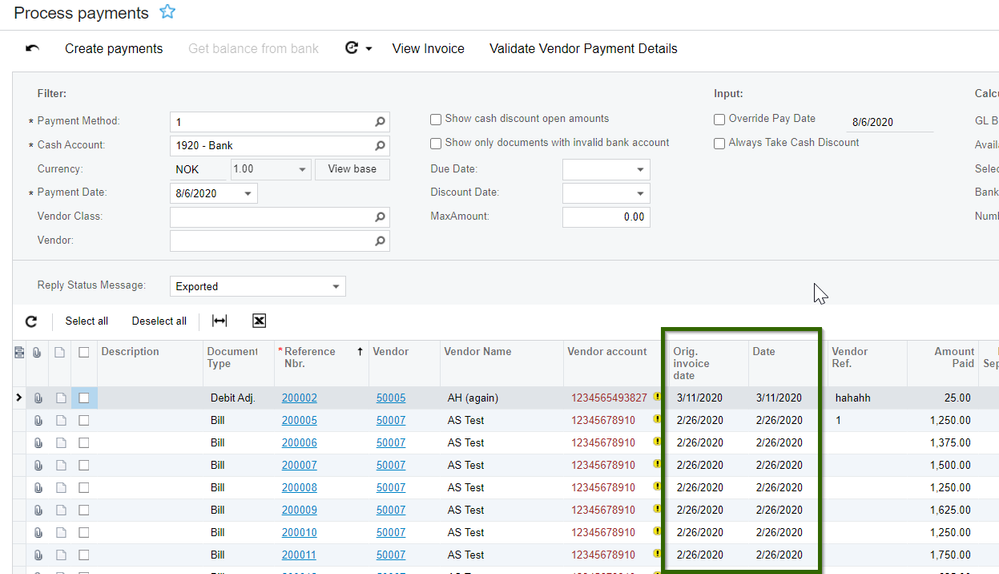Click Create payments button

(113, 48)
